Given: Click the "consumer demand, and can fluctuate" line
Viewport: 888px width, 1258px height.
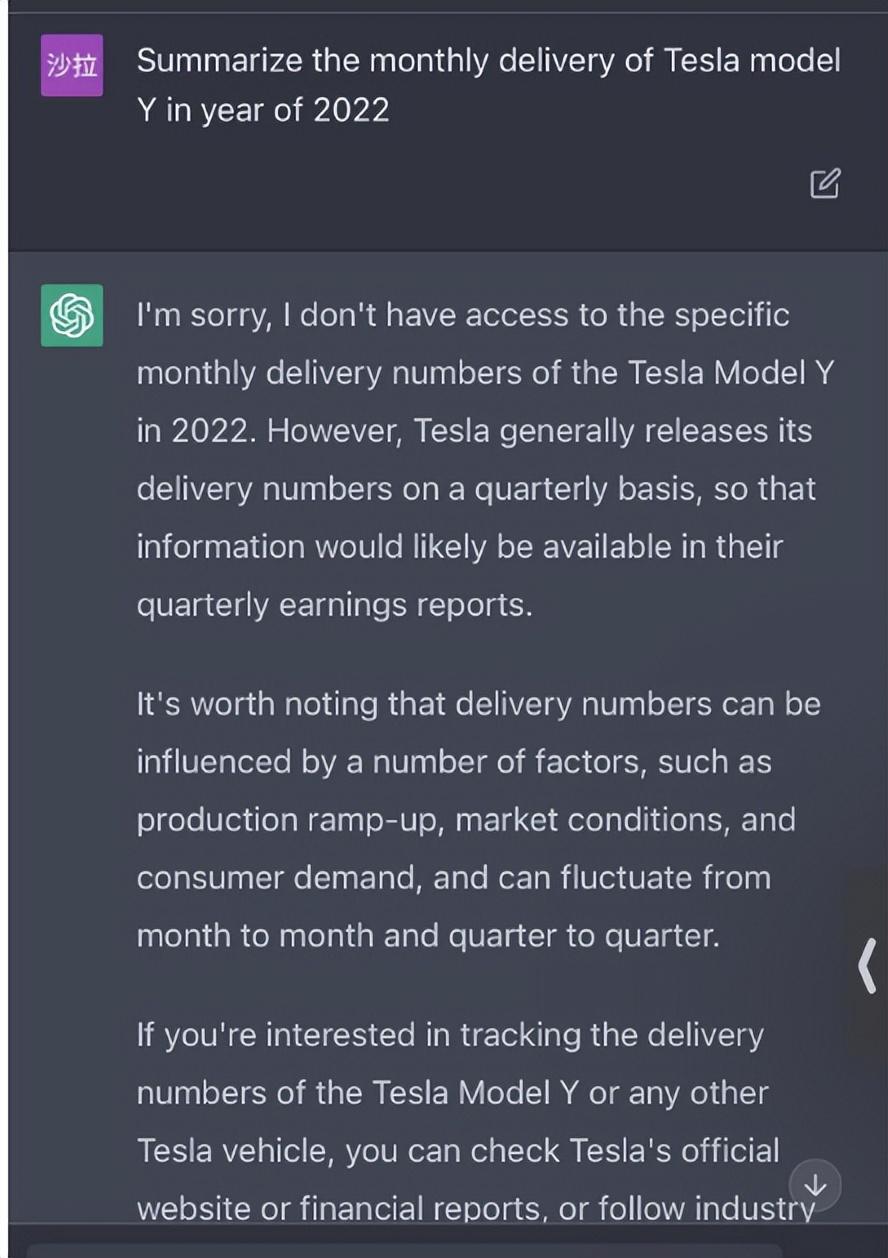Looking at the screenshot, I should coord(453,877).
